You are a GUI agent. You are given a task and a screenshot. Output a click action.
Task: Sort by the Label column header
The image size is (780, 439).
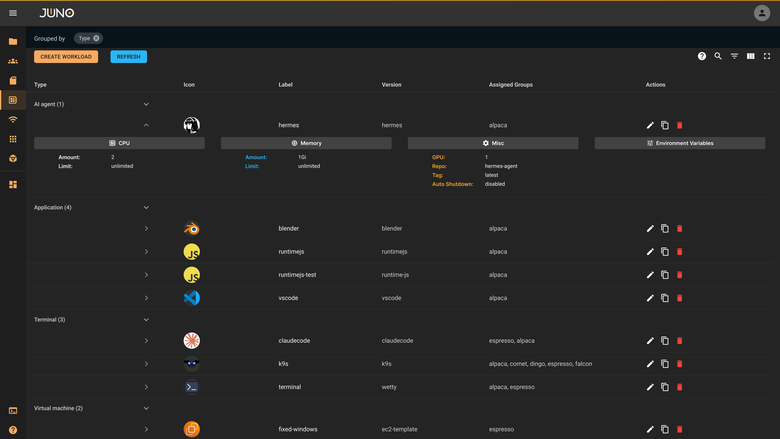coord(286,85)
